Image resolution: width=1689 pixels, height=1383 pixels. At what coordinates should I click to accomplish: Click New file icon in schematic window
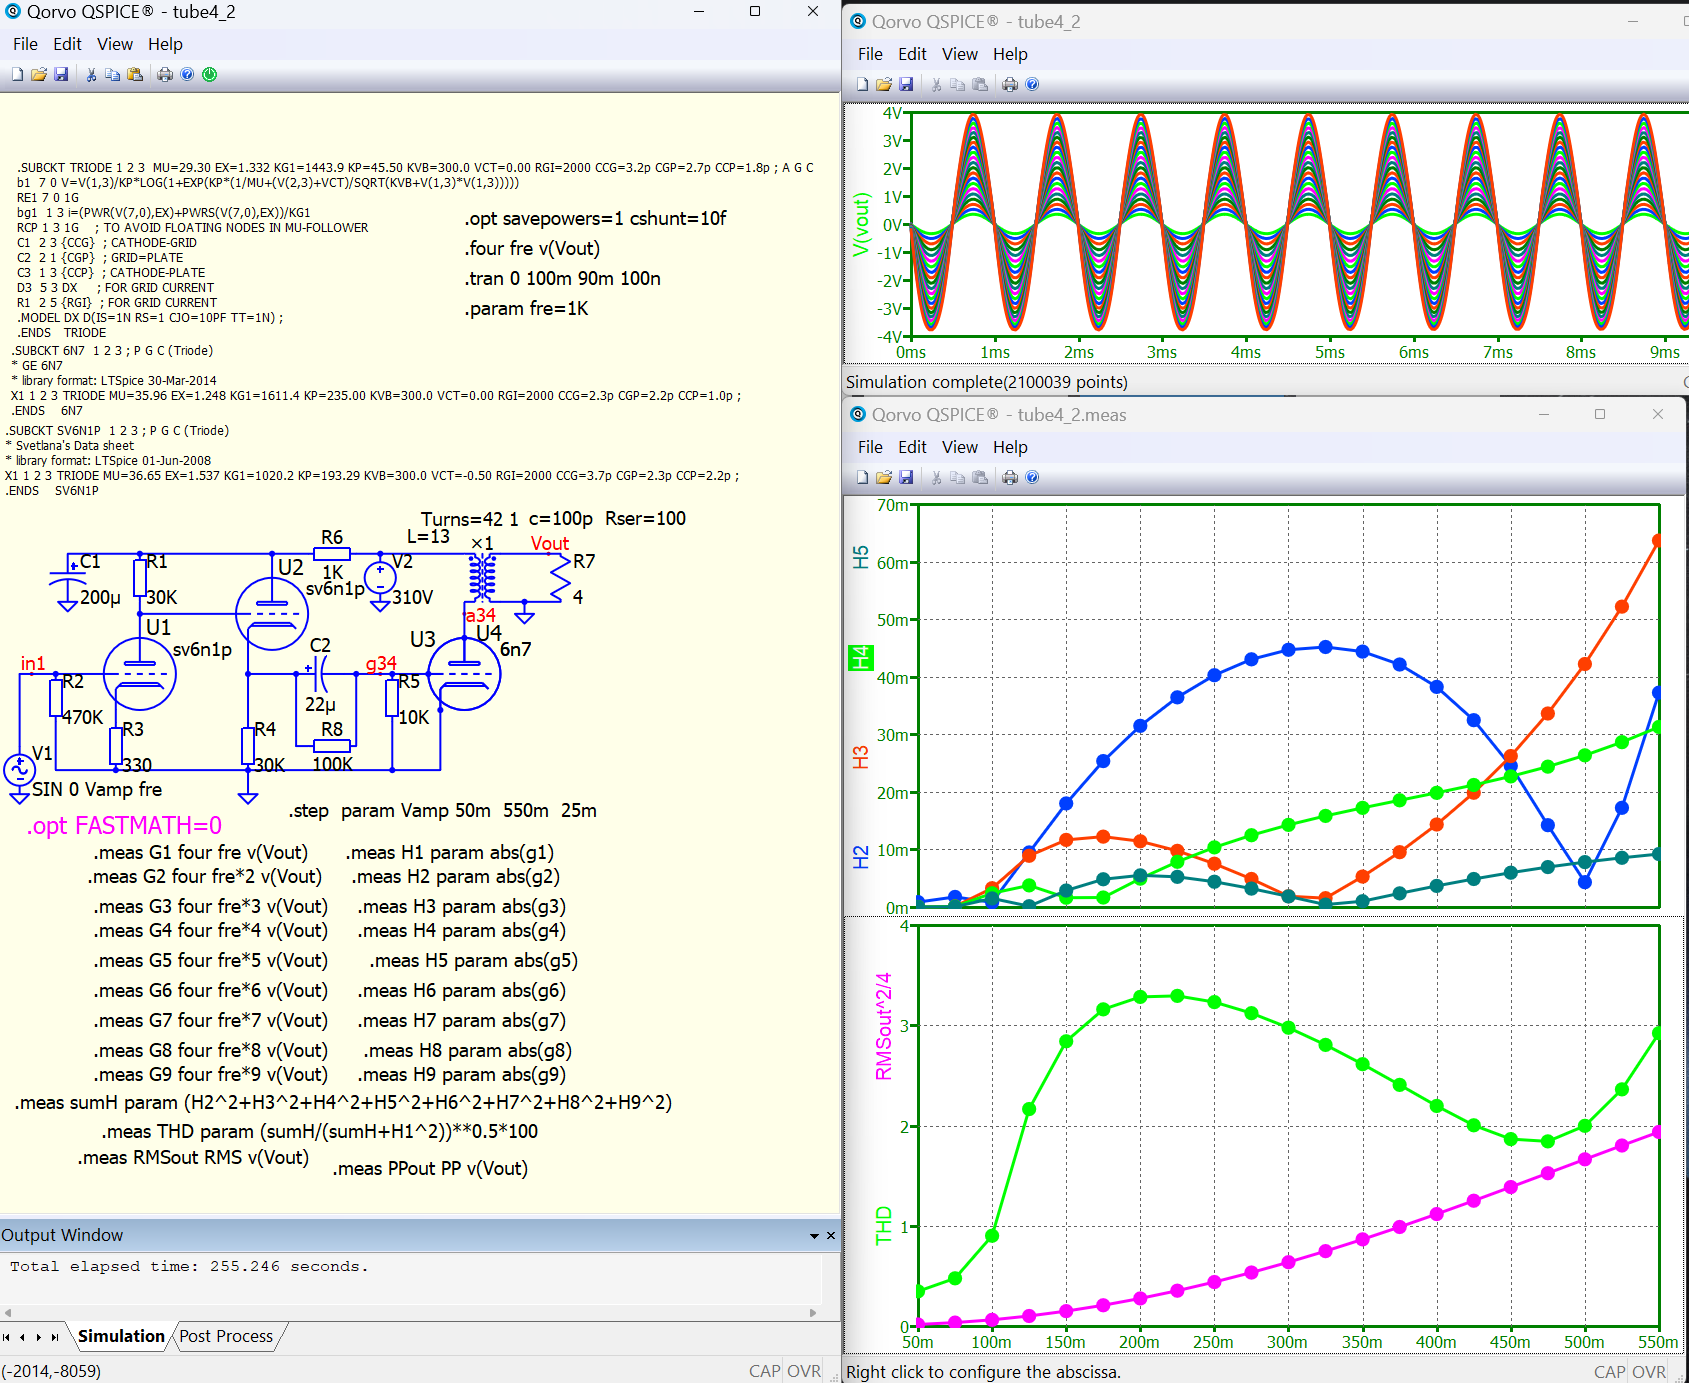click(x=17, y=74)
